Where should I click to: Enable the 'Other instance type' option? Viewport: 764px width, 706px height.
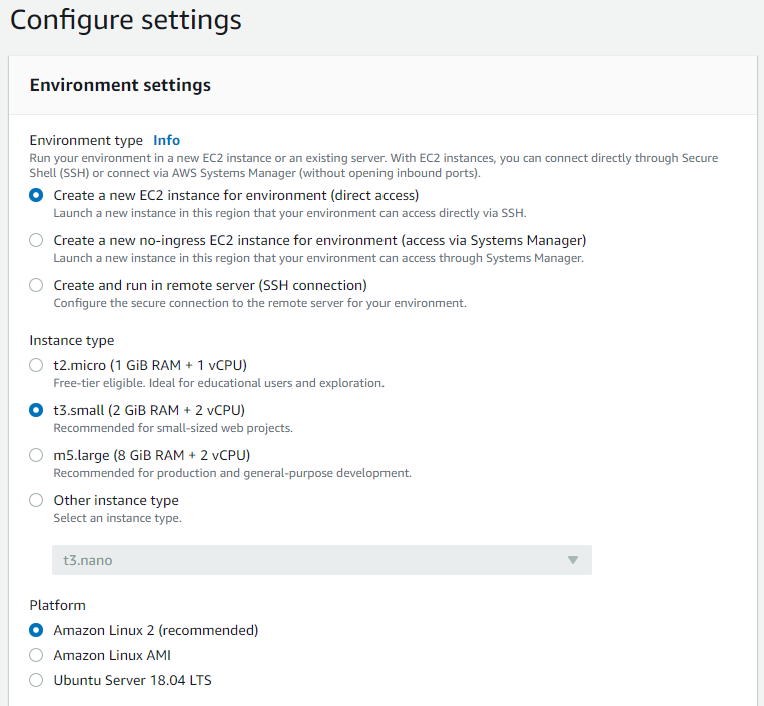coord(37,501)
